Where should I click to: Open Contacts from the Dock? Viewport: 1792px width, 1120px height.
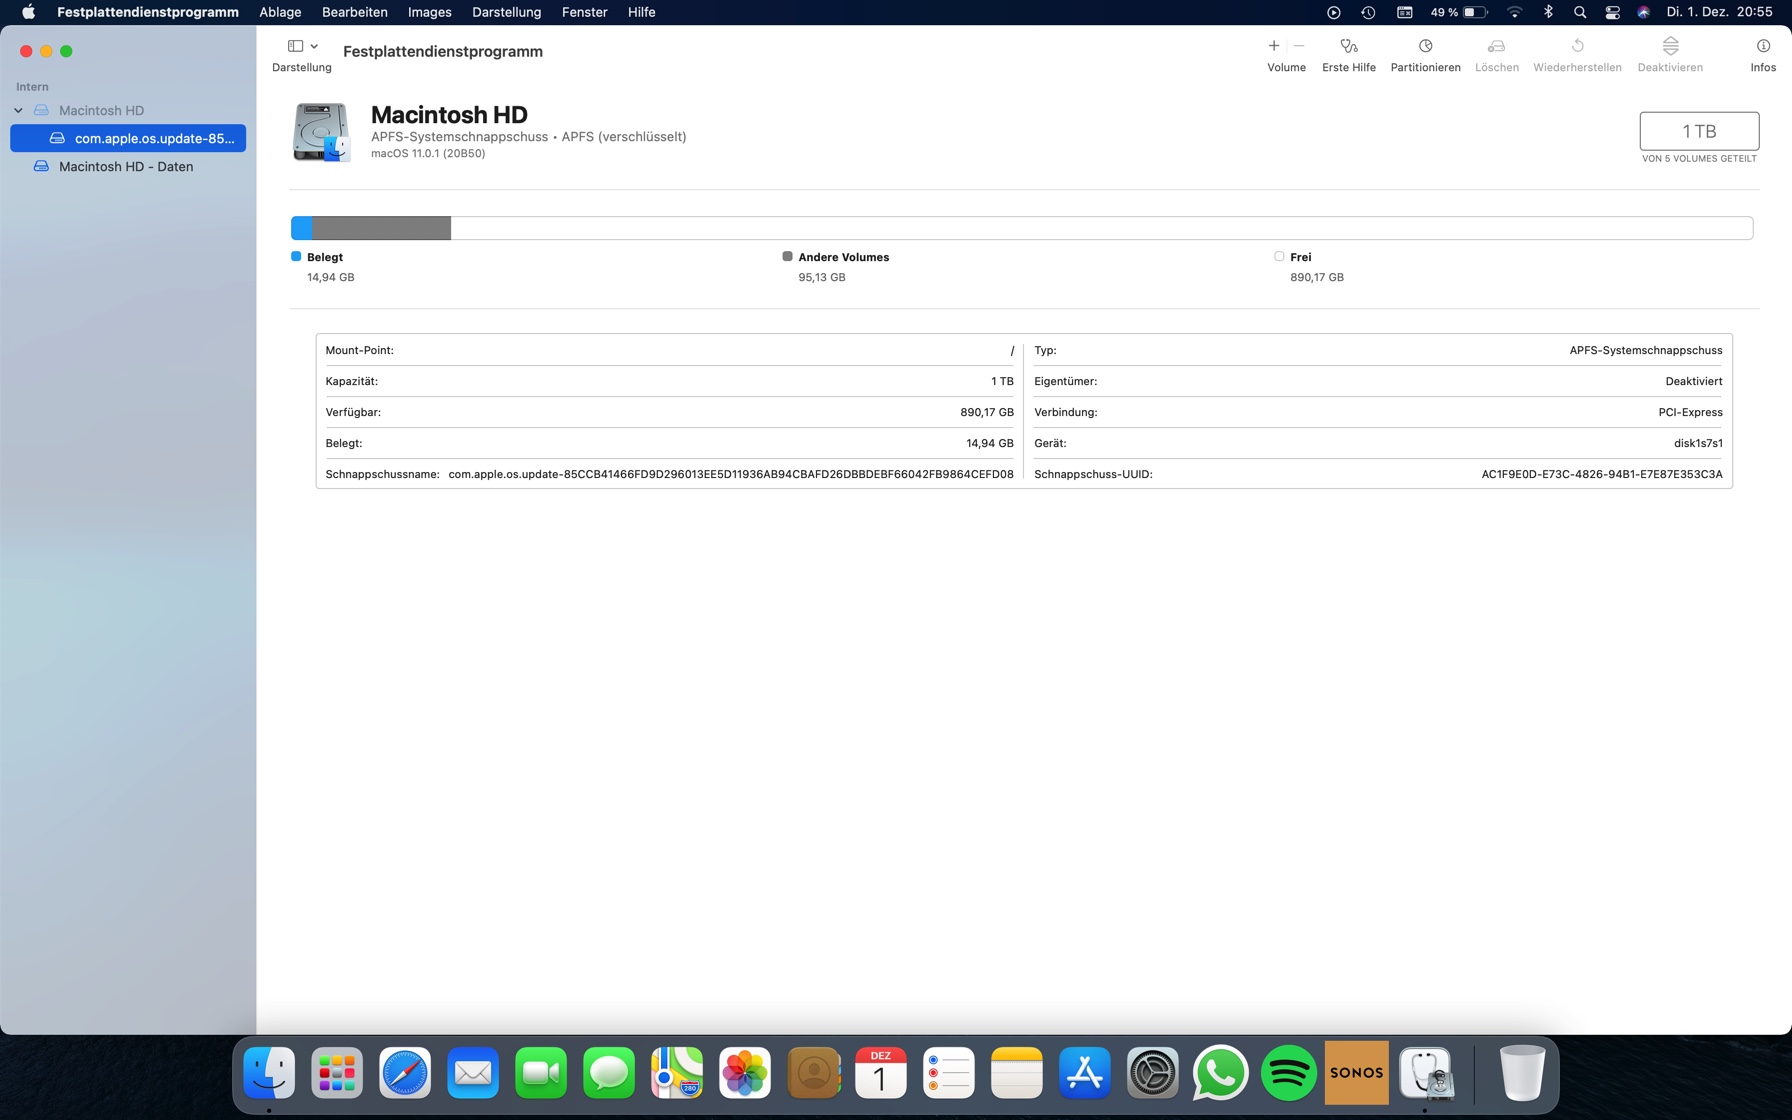(813, 1073)
